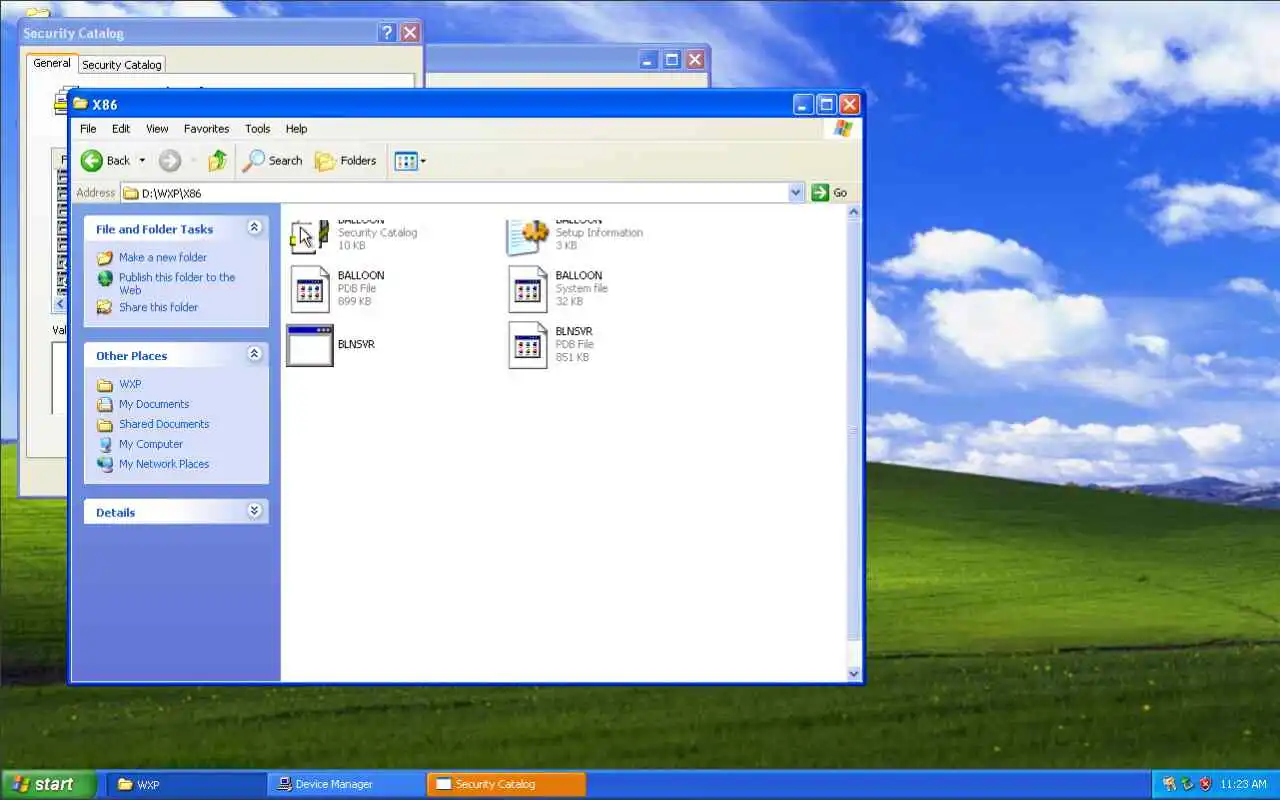Open the Favorites menu
Screen dimensions: 1280x800
(206, 128)
